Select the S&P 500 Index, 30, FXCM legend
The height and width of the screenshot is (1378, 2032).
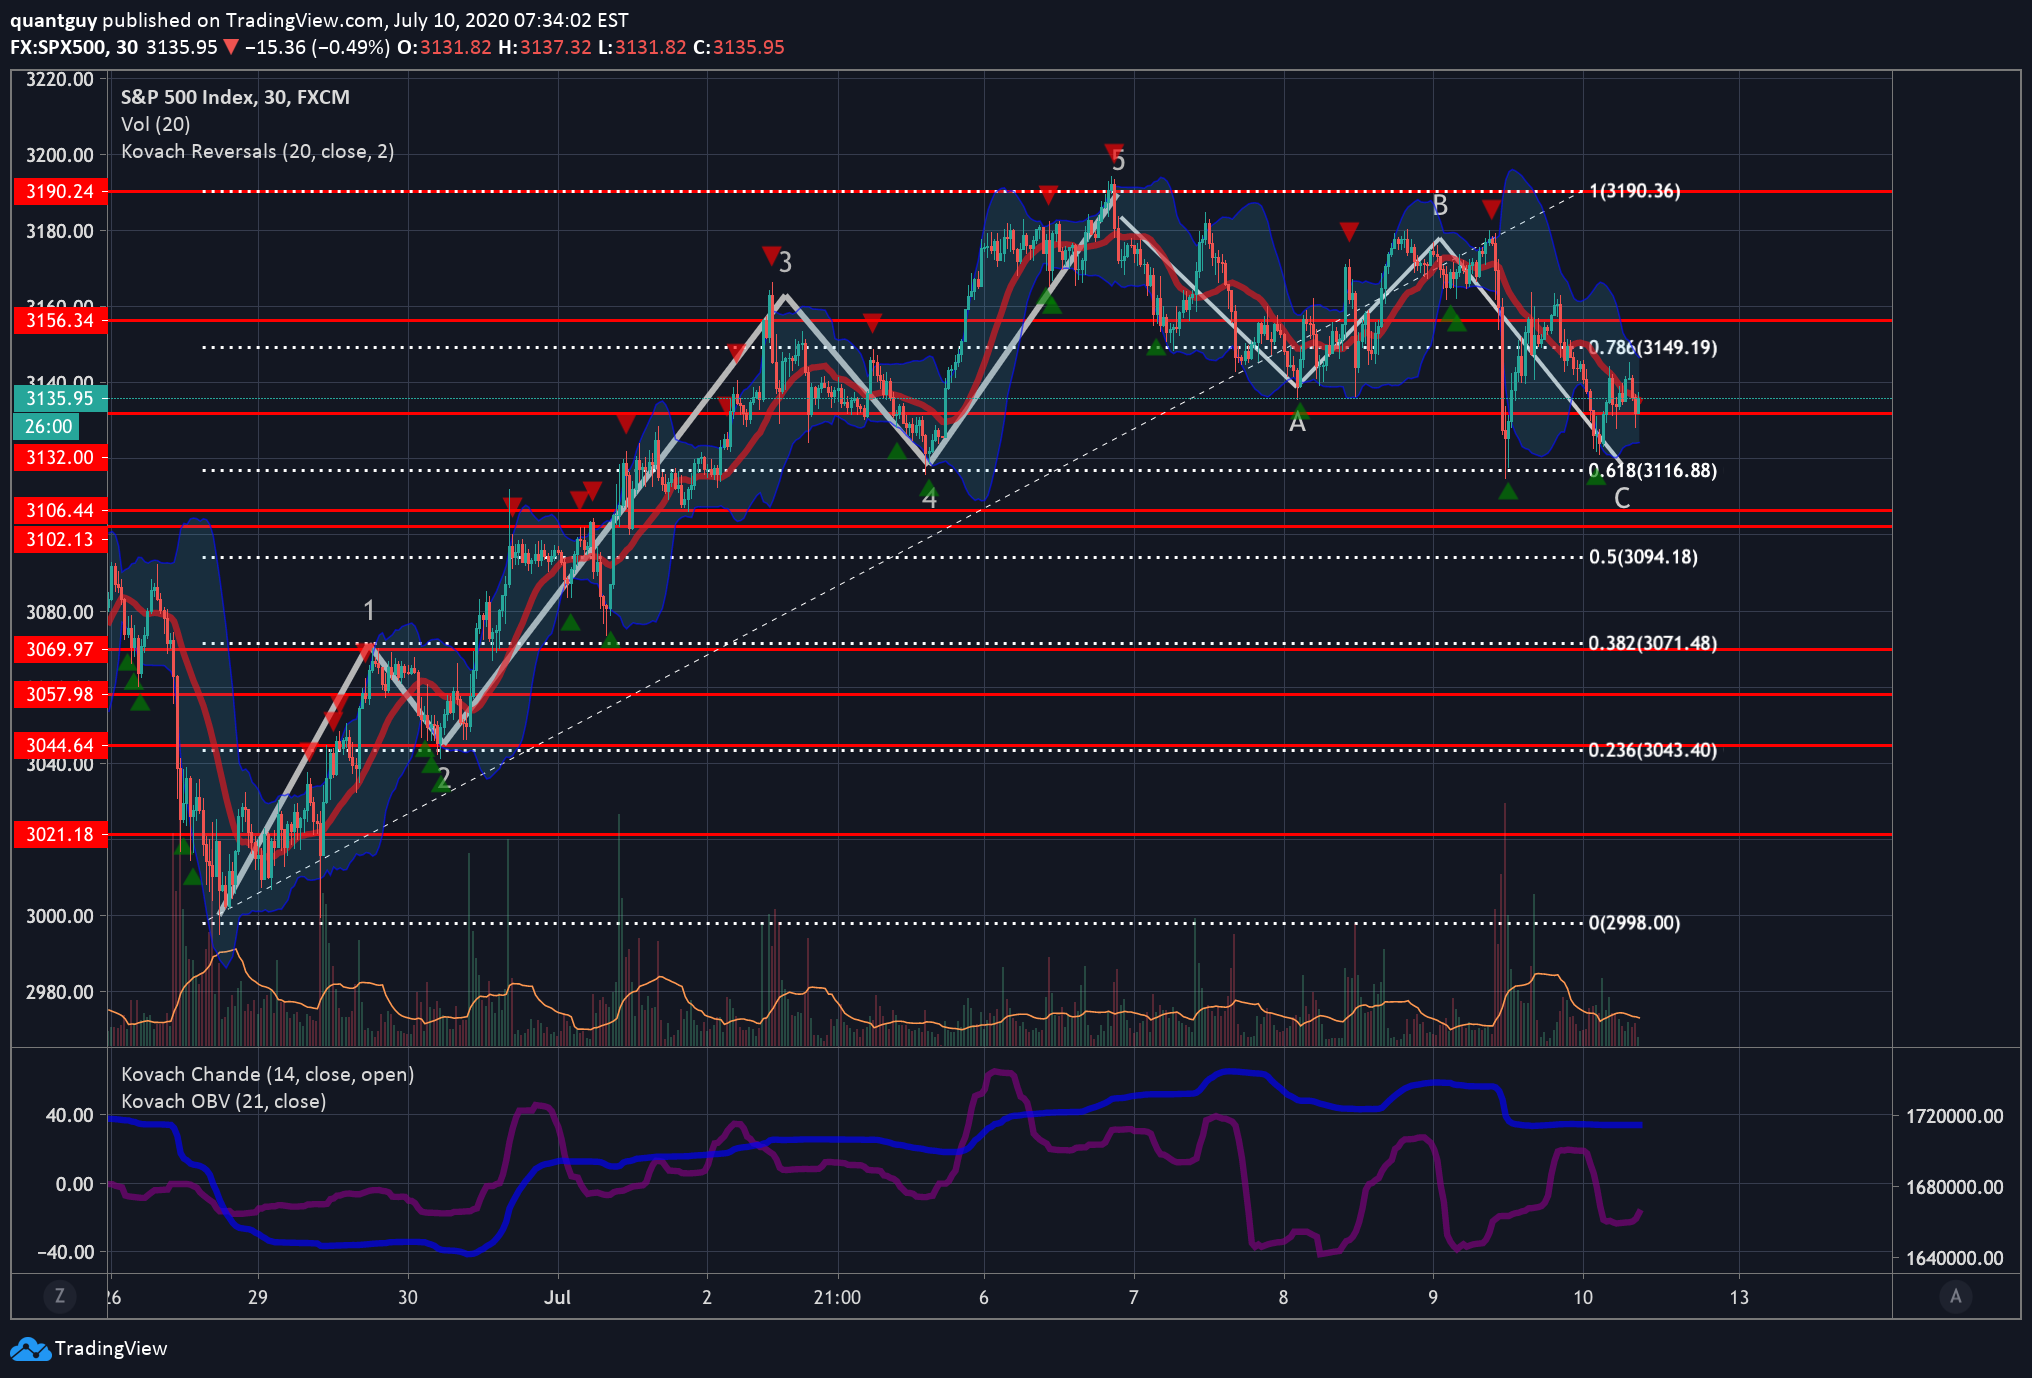point(235,97)
